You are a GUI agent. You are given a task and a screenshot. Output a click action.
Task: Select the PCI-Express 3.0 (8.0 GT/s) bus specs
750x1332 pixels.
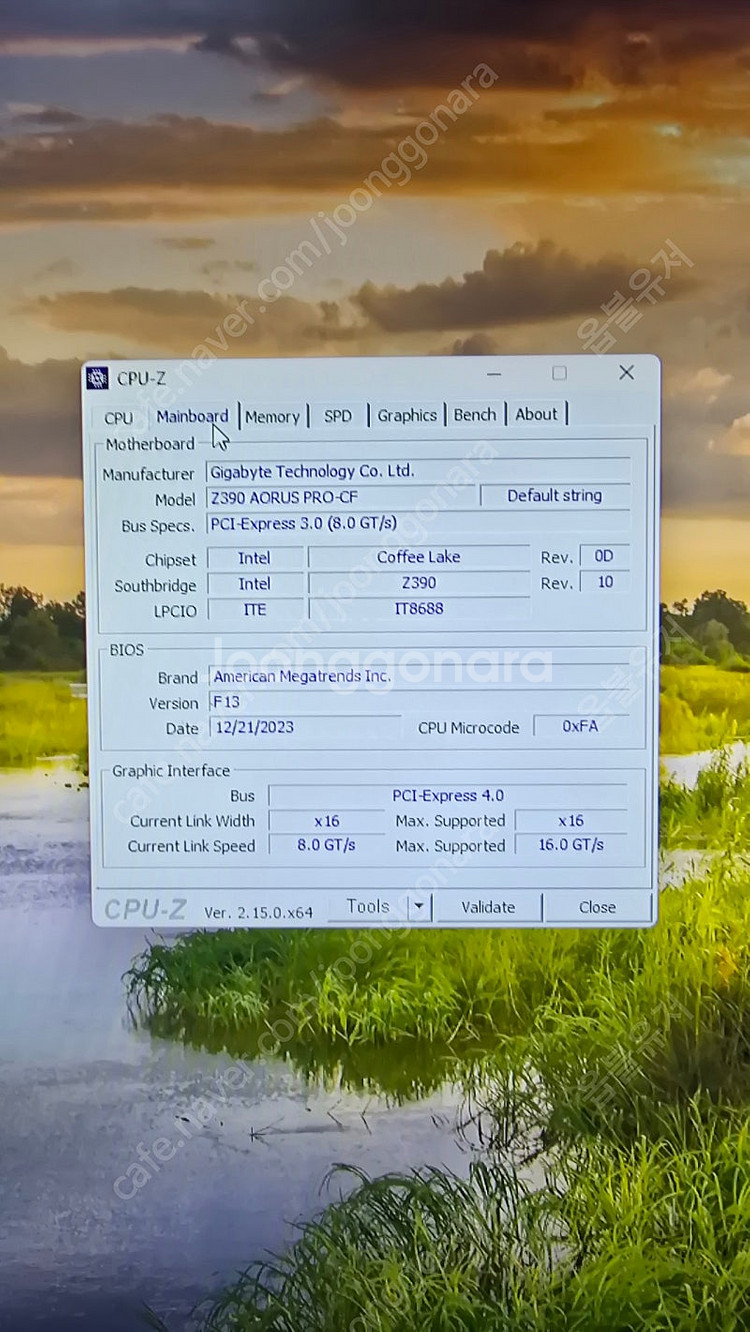click(418, 523)
